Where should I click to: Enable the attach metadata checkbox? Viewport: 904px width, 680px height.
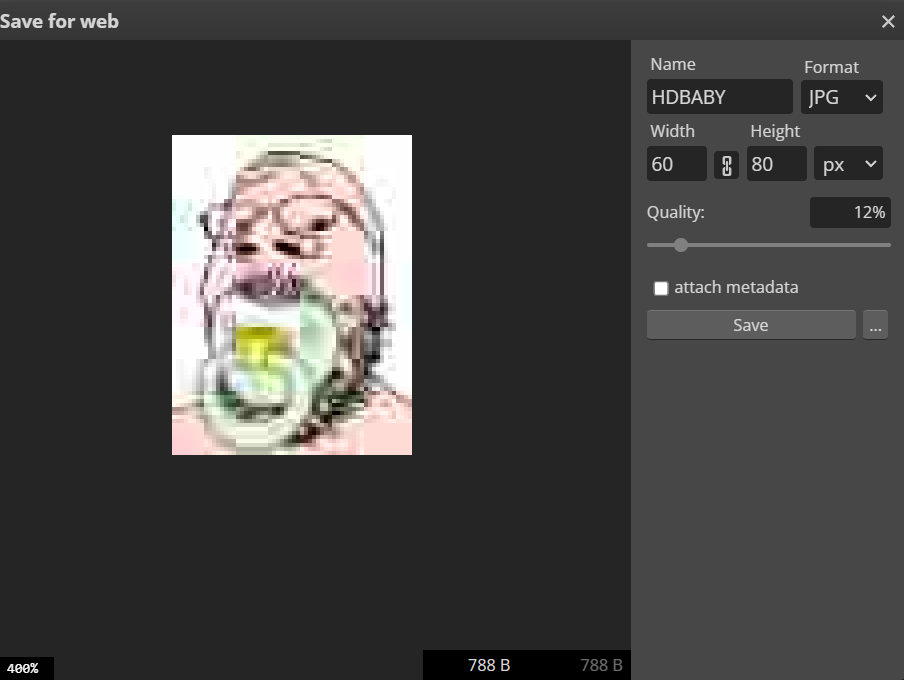pyautogui.click(x=661, y=288)
